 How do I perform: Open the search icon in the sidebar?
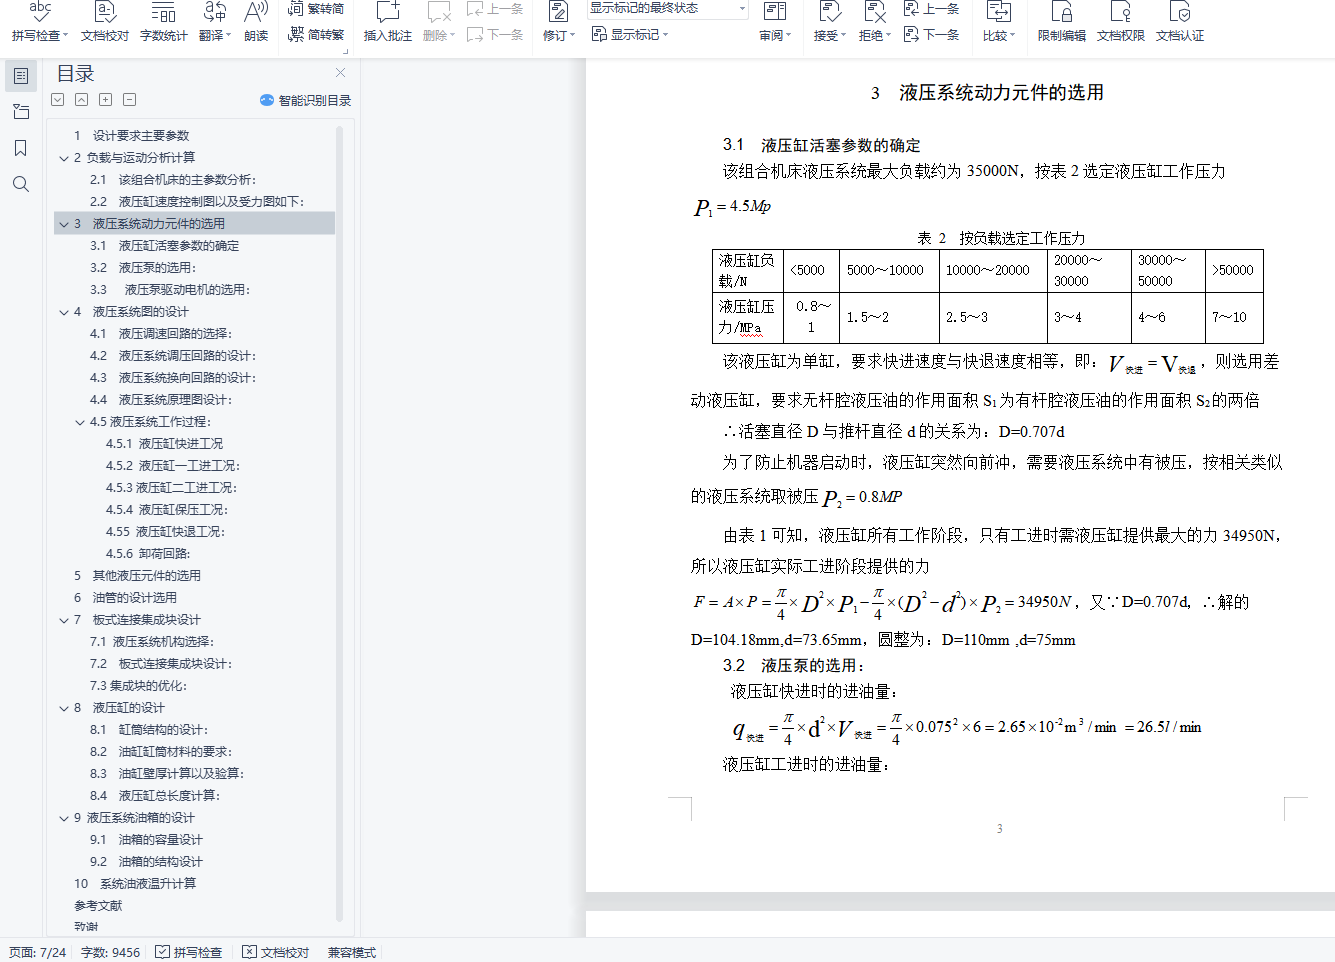tap(21, 184)
